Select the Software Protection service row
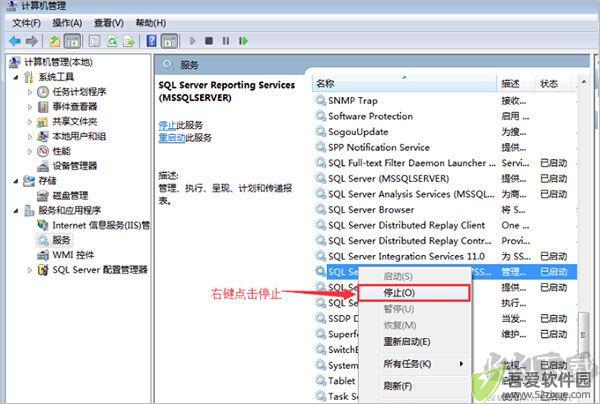Screen dimensions: 600x404 (445, 116)
